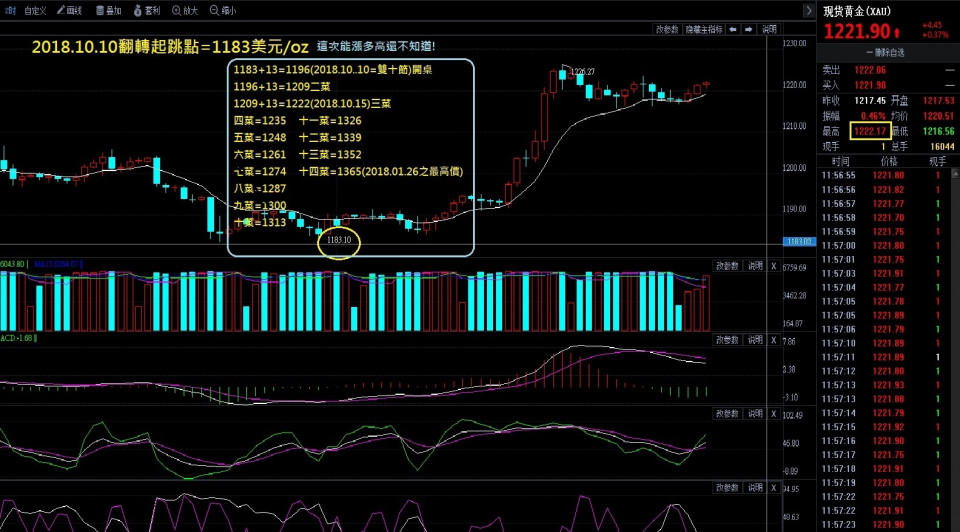The image size is (960, 532).
Task: Click the left arrow in main chart header
Action: [x=734, y=30]
